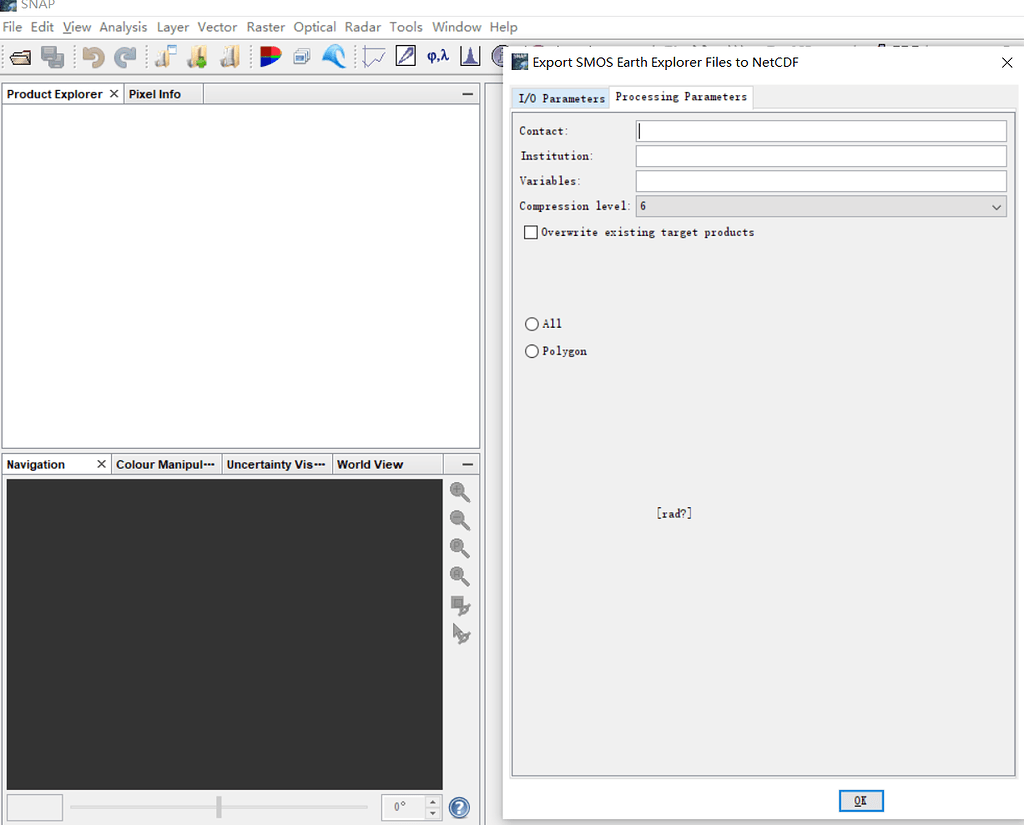Open the geo-coding φ,λ tool
Viewport: 1024px width, 825px height.
coord(437,57)
